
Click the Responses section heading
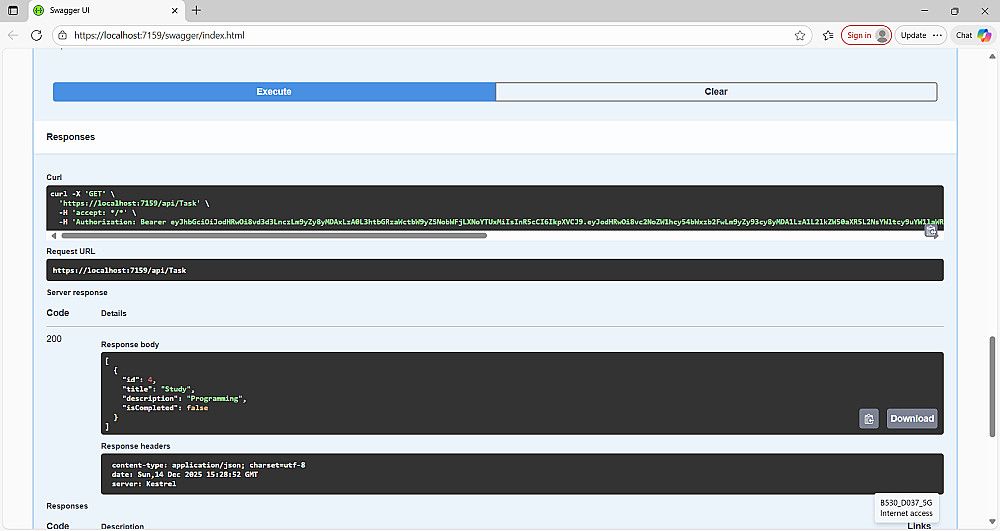coord(71,137)
